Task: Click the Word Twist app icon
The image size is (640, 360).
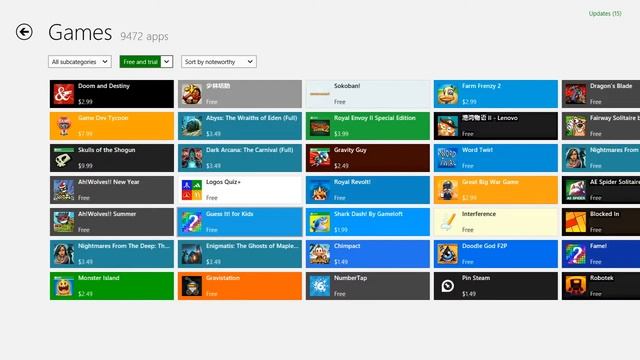Action: (448, 158)
